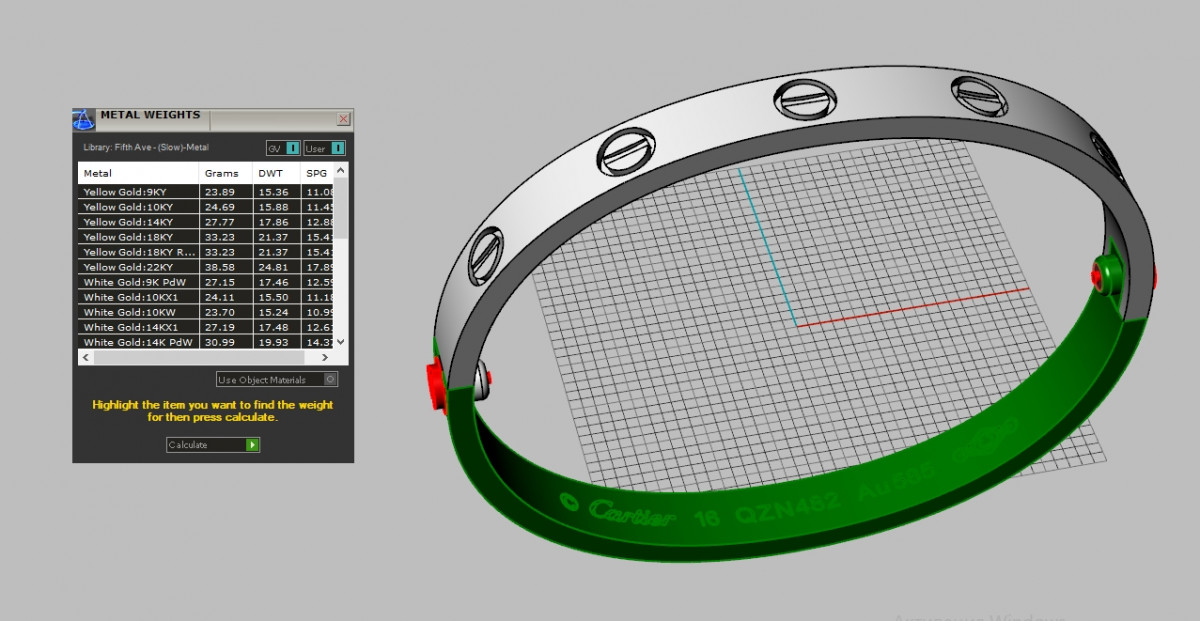Select the Yellow Gold:14KY row
Image resolution: width=1200 pixels, height=621 pixels.
206,222
